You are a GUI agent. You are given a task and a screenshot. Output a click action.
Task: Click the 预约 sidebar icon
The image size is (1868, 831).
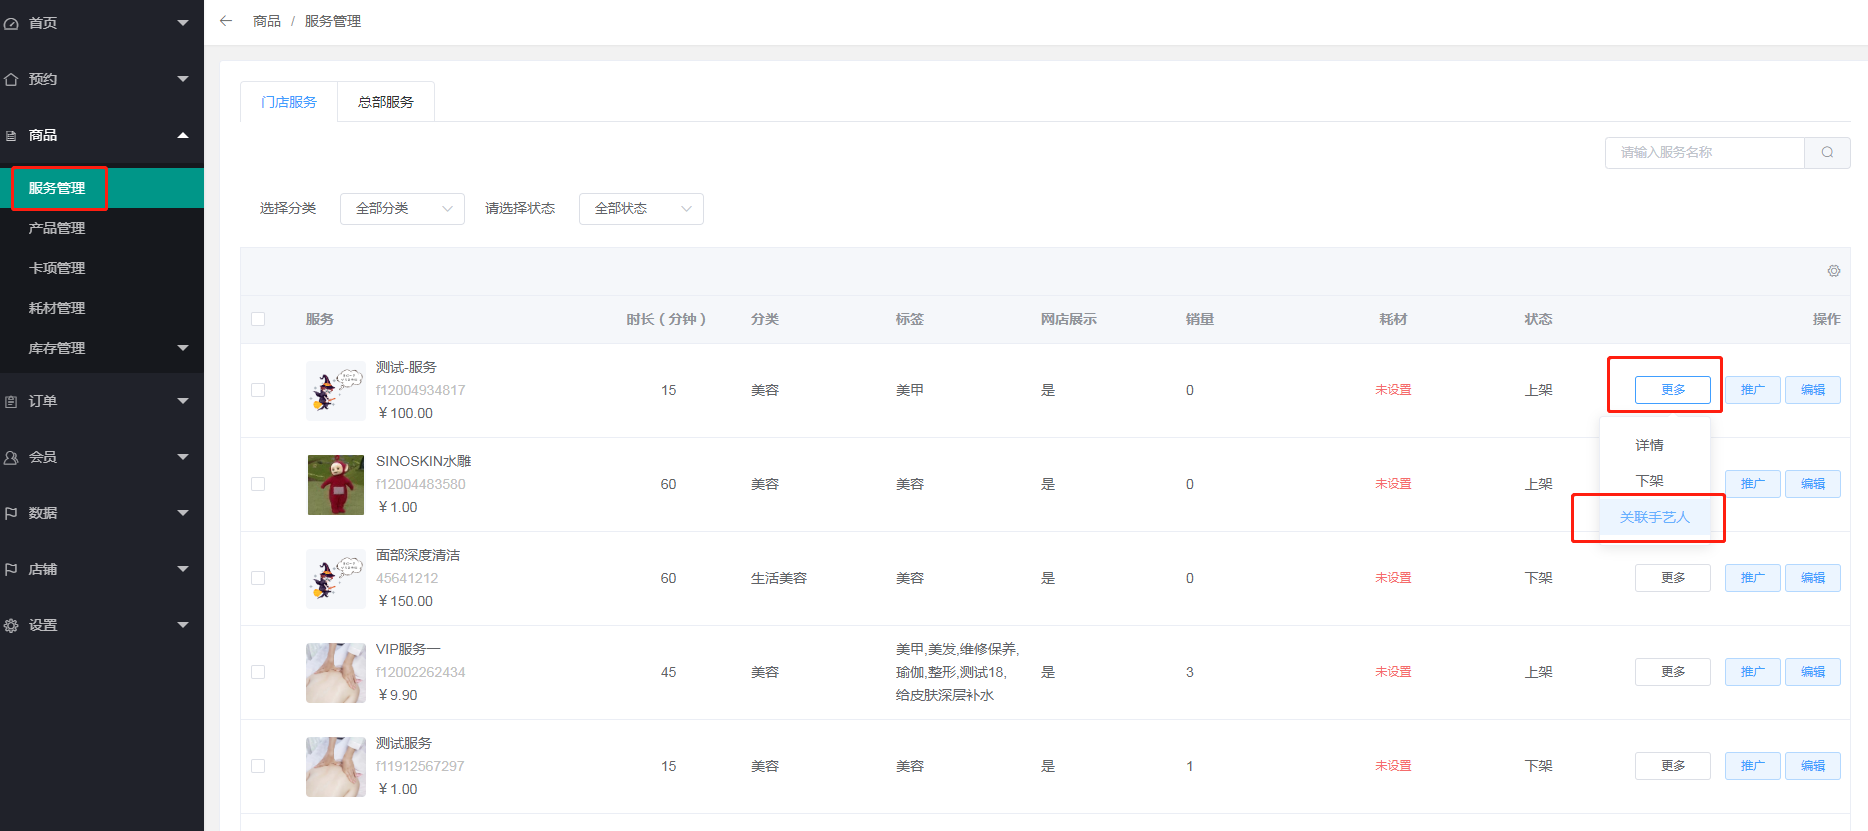pos(11,80)
